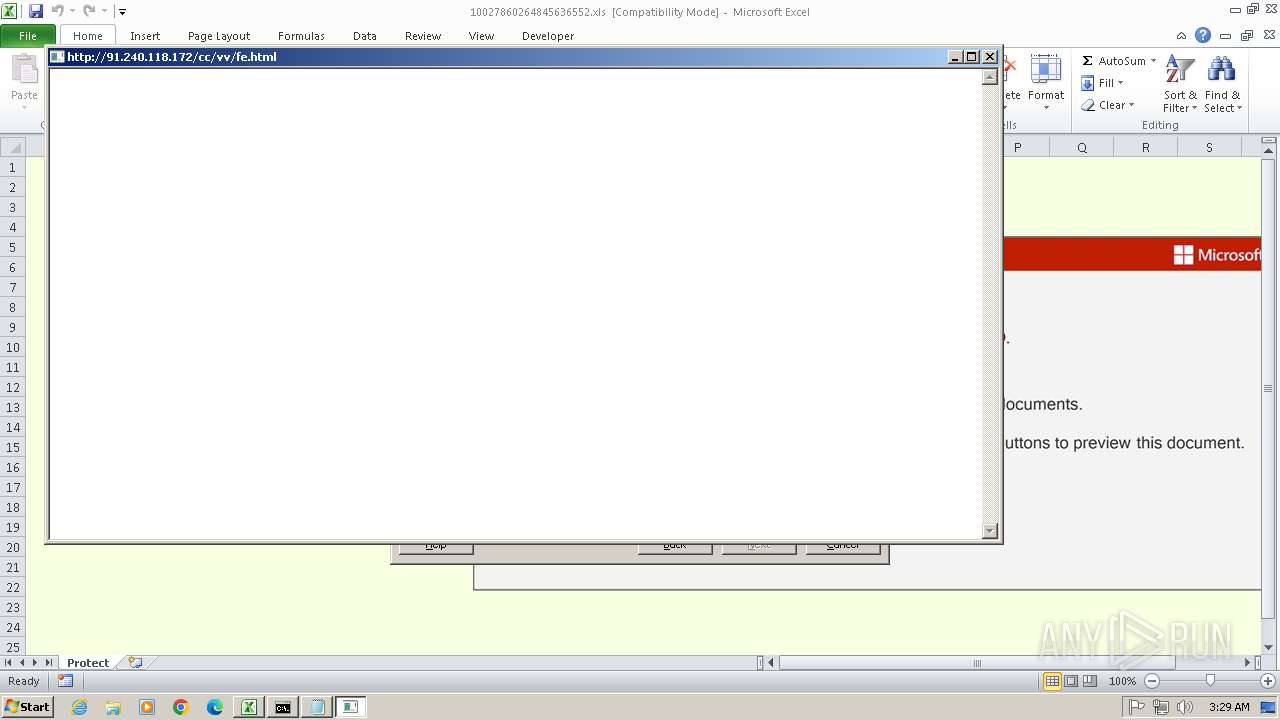
Task: Click scroll-down arrow in the fe.html popup window
Action: (x=990, y=531)
